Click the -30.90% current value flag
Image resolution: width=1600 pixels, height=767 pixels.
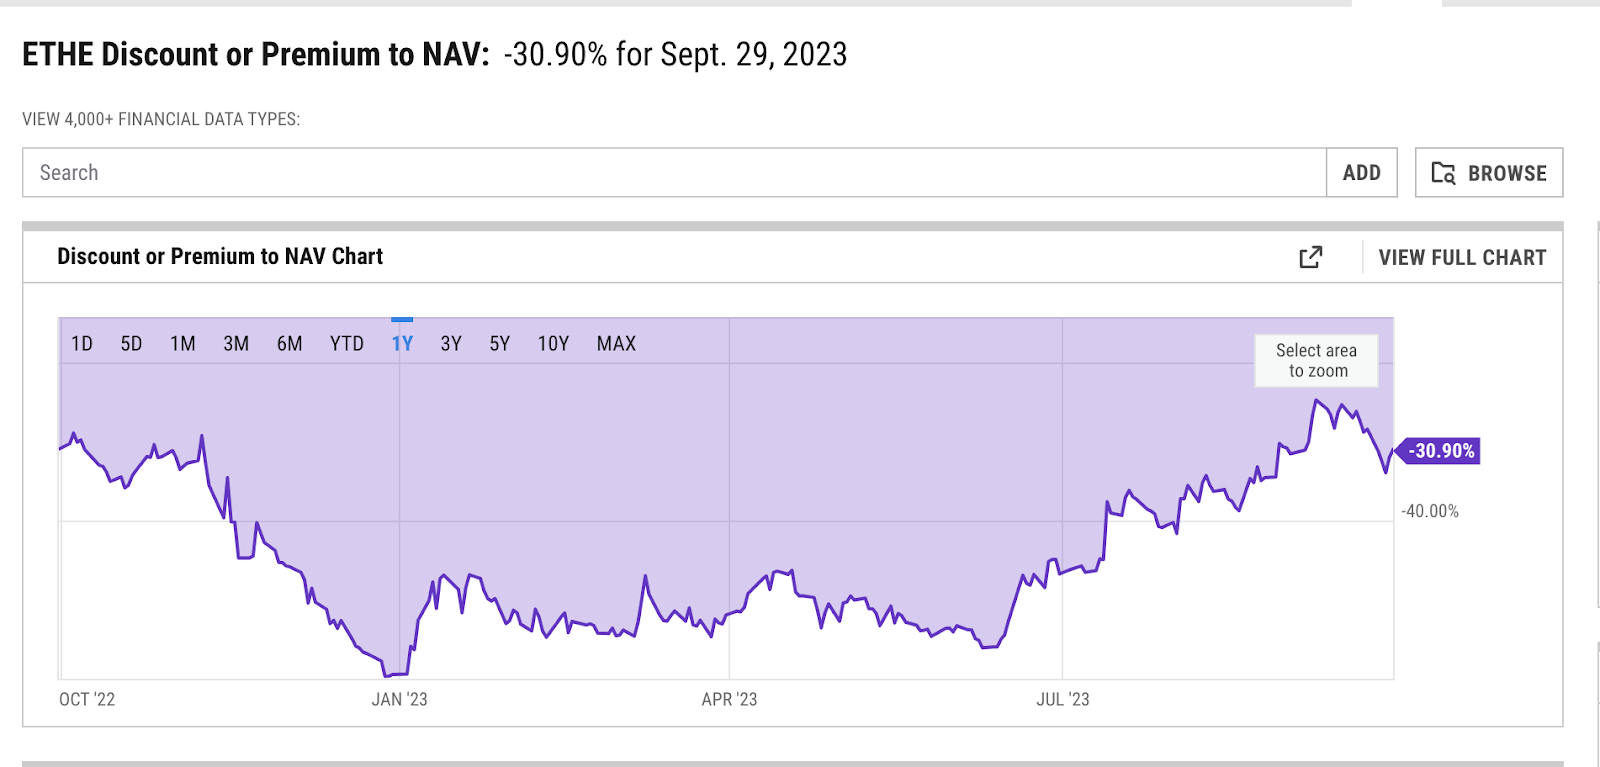1437,451
